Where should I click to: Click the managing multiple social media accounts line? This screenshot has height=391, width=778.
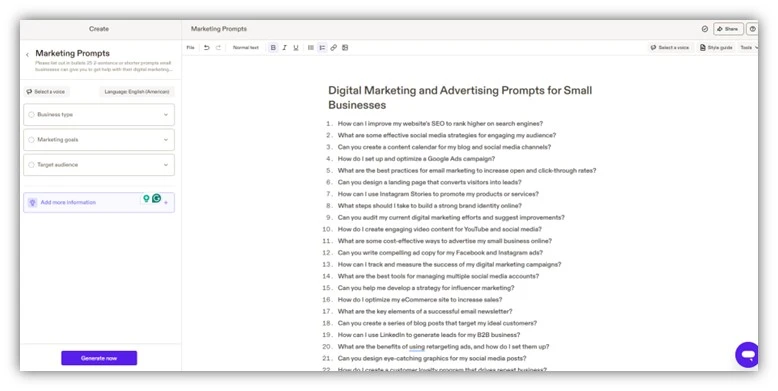438,276
